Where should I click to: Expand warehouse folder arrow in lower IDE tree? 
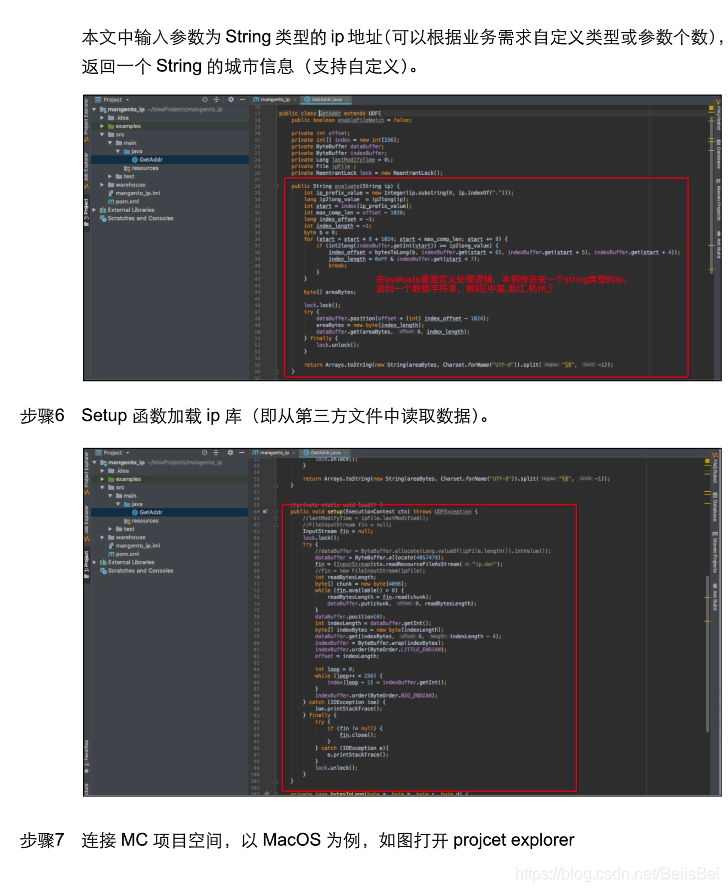(x=102, y=538)
